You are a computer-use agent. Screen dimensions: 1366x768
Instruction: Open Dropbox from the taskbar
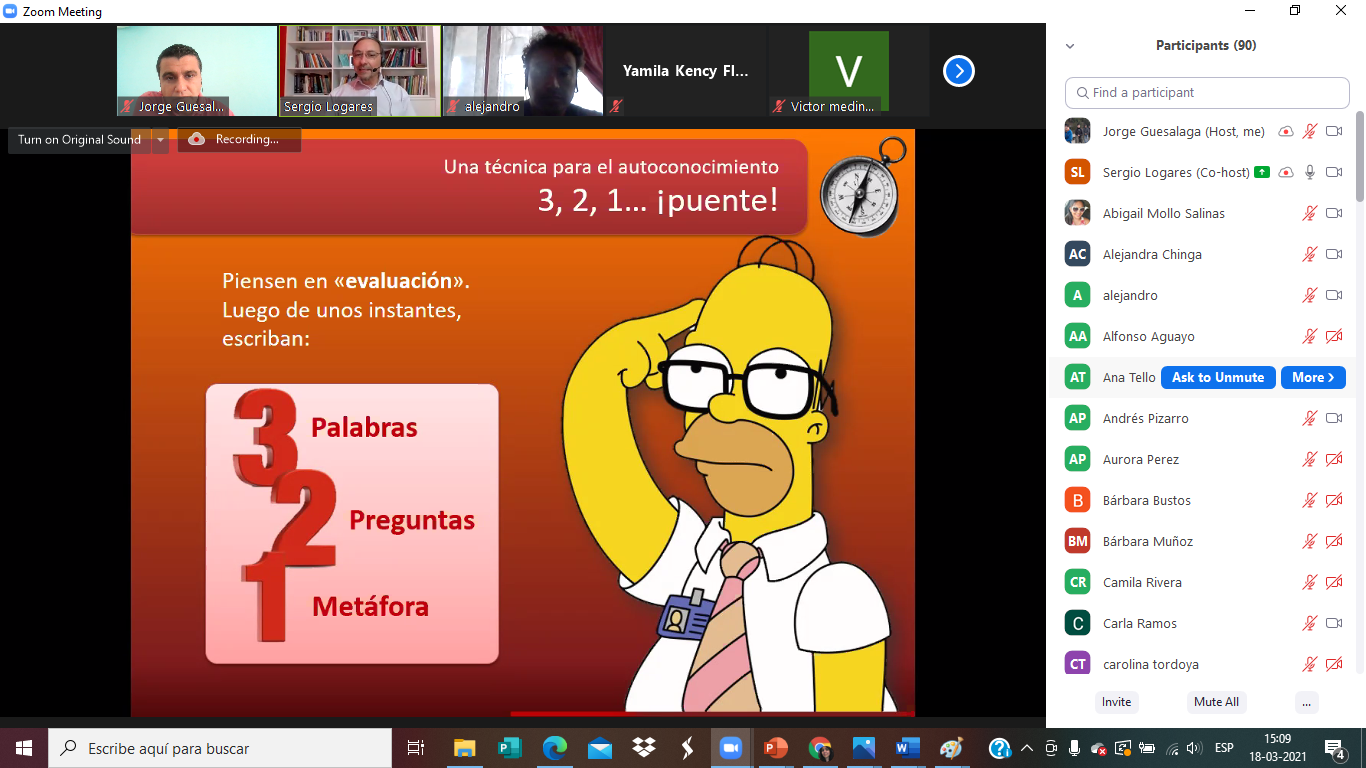(x=644, y=748)
